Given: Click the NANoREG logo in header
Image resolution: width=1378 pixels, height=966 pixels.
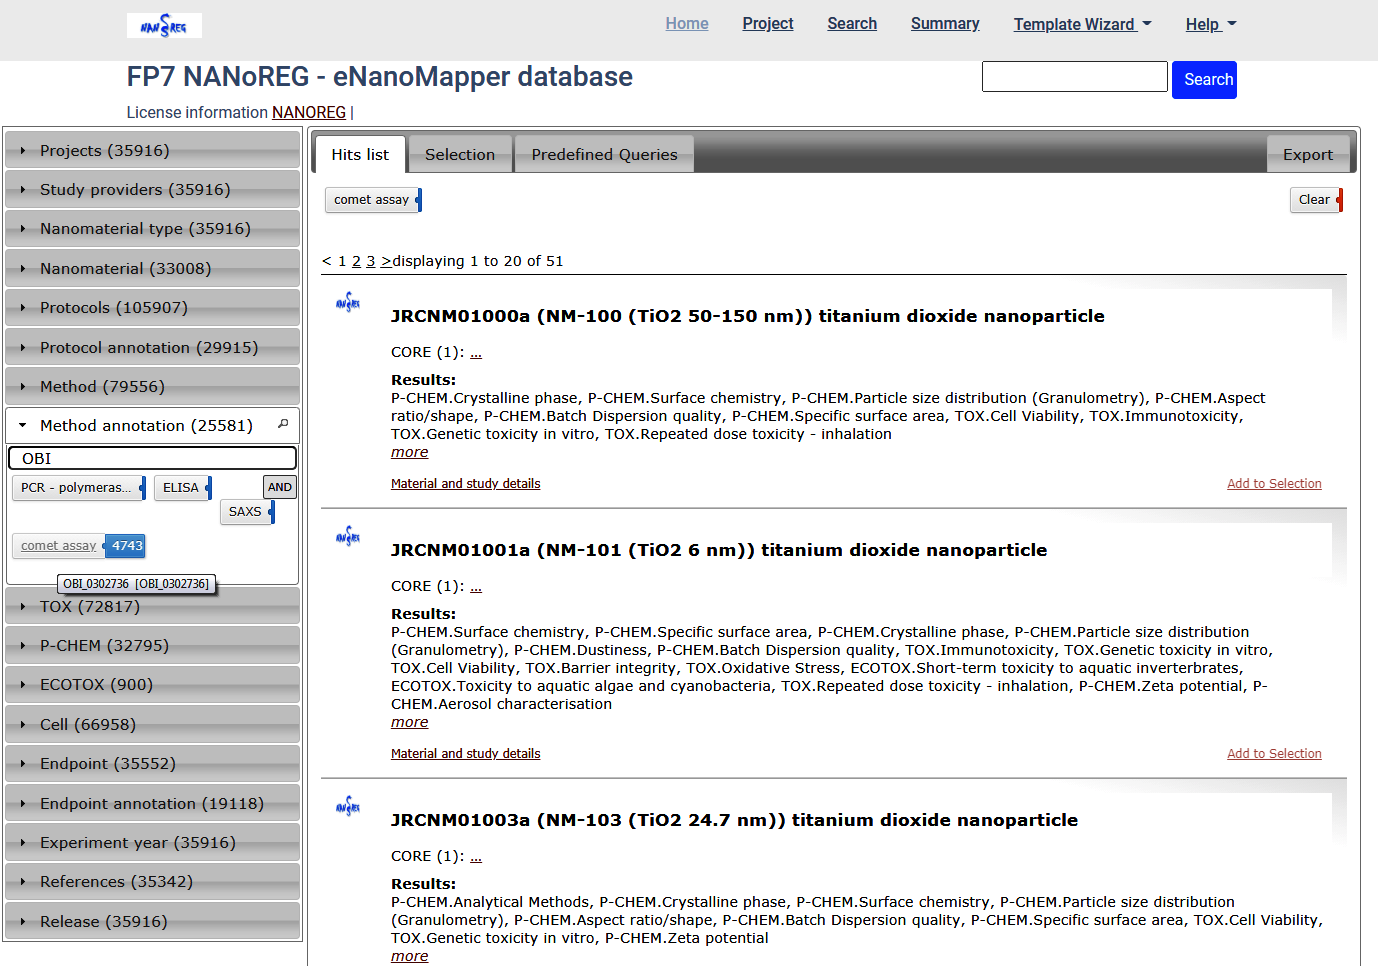Looking at the screenshot, I should pyautogui.click(x=164, y=26).
